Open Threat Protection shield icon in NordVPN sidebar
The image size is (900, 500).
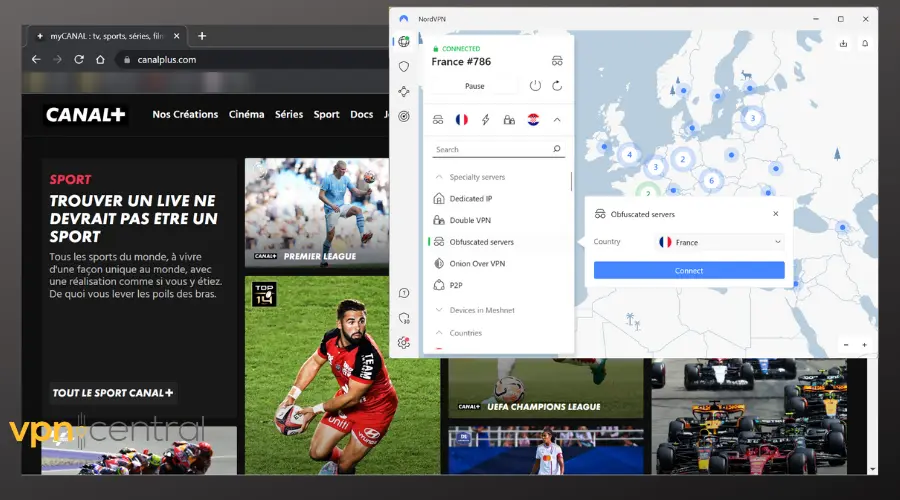coord(404,67)
